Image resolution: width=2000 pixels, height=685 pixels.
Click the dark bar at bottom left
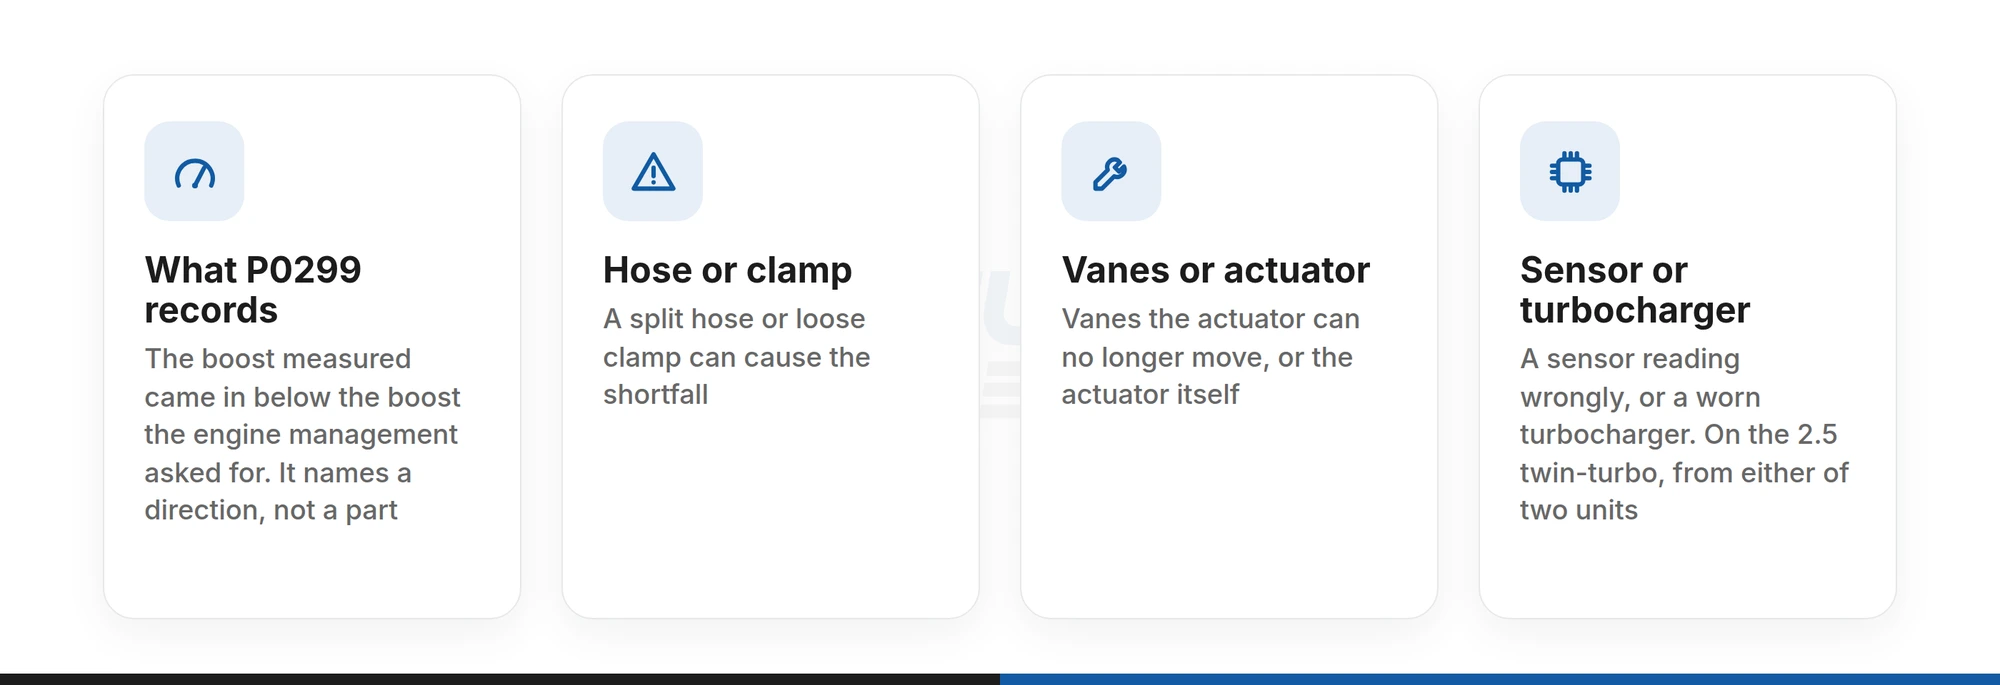pyautogui.click(x=500, y=679)
